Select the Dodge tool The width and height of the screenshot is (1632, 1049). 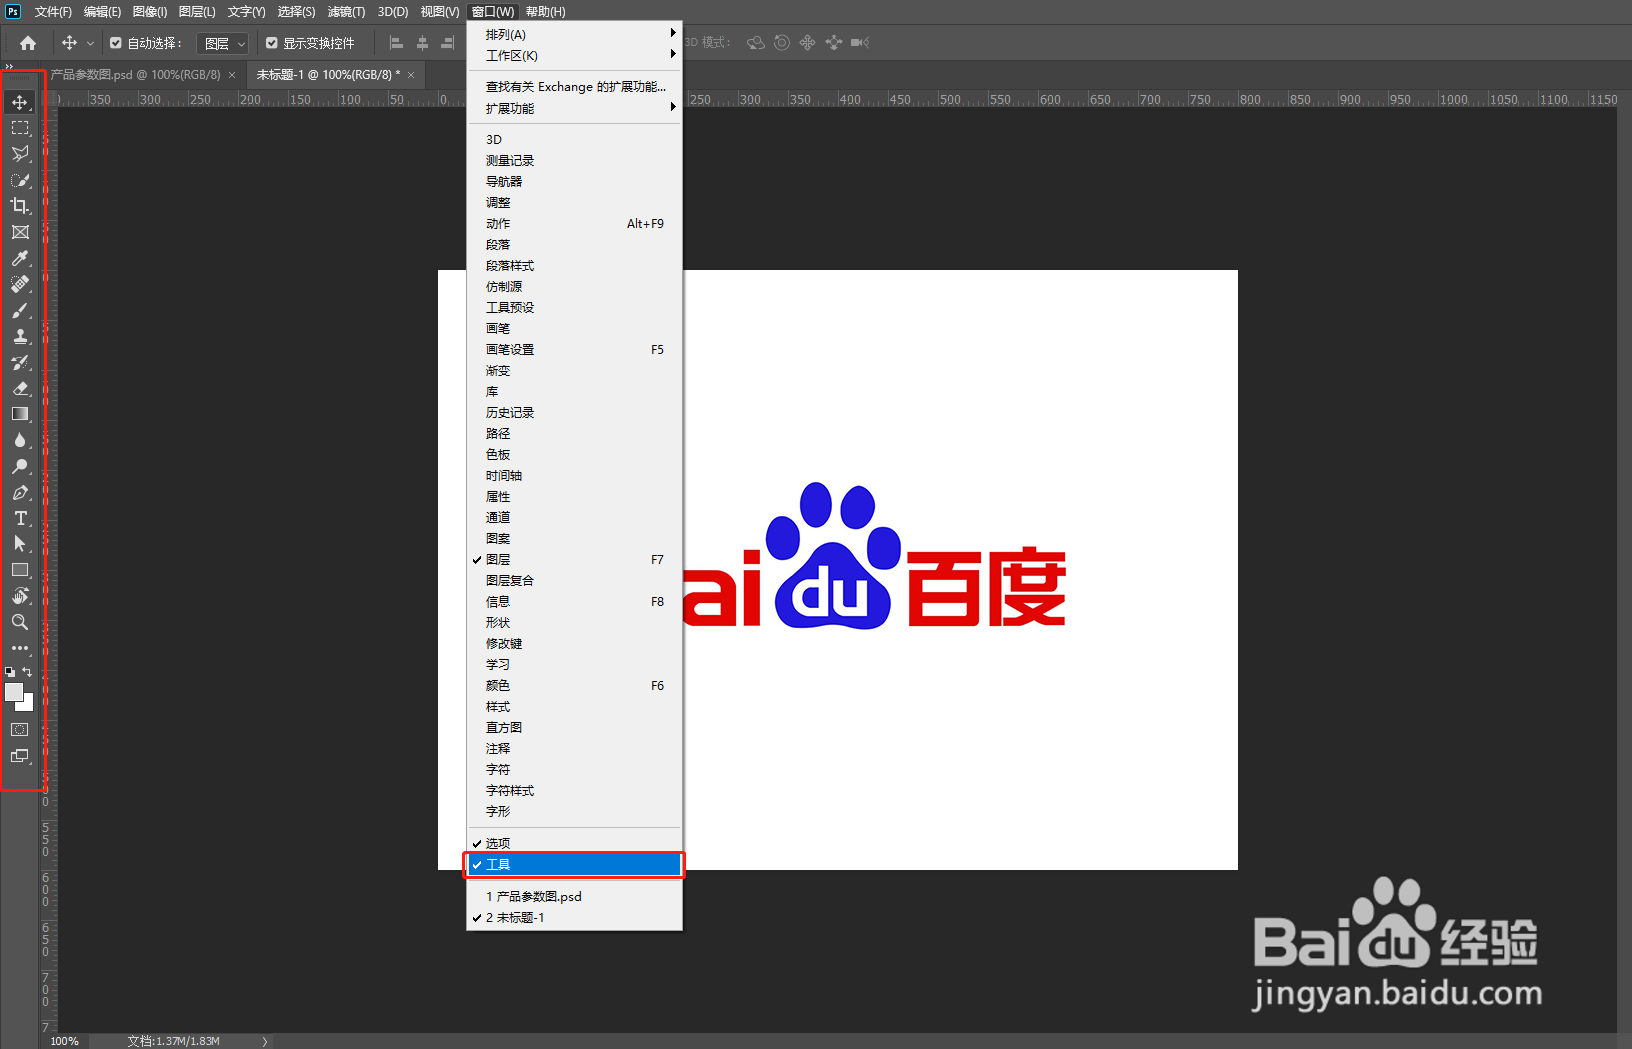[20, 466]
